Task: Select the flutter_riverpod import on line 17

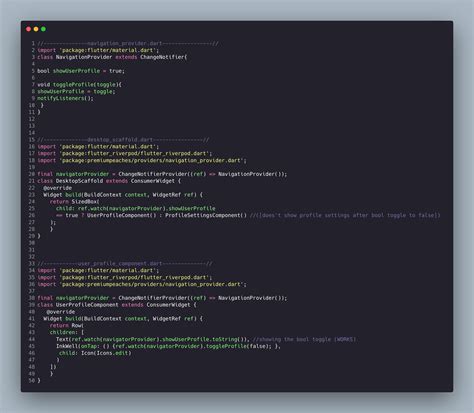Action: coord(125,153)
